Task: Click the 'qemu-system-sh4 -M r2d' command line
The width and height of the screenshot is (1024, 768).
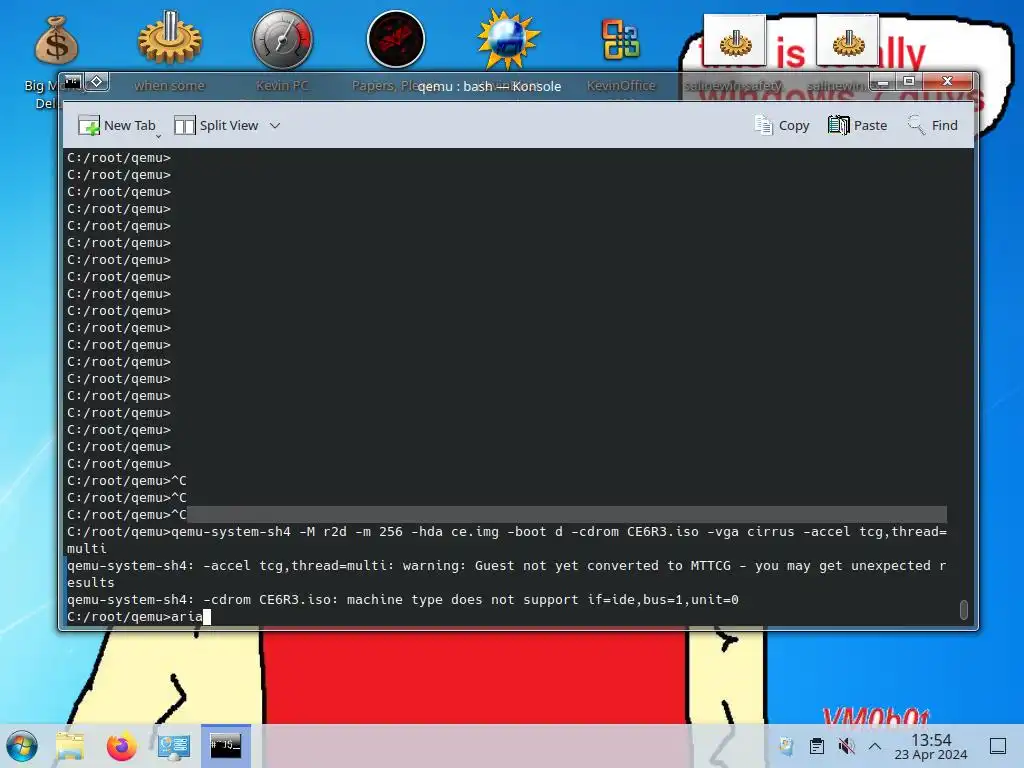Action: (507, 540)
